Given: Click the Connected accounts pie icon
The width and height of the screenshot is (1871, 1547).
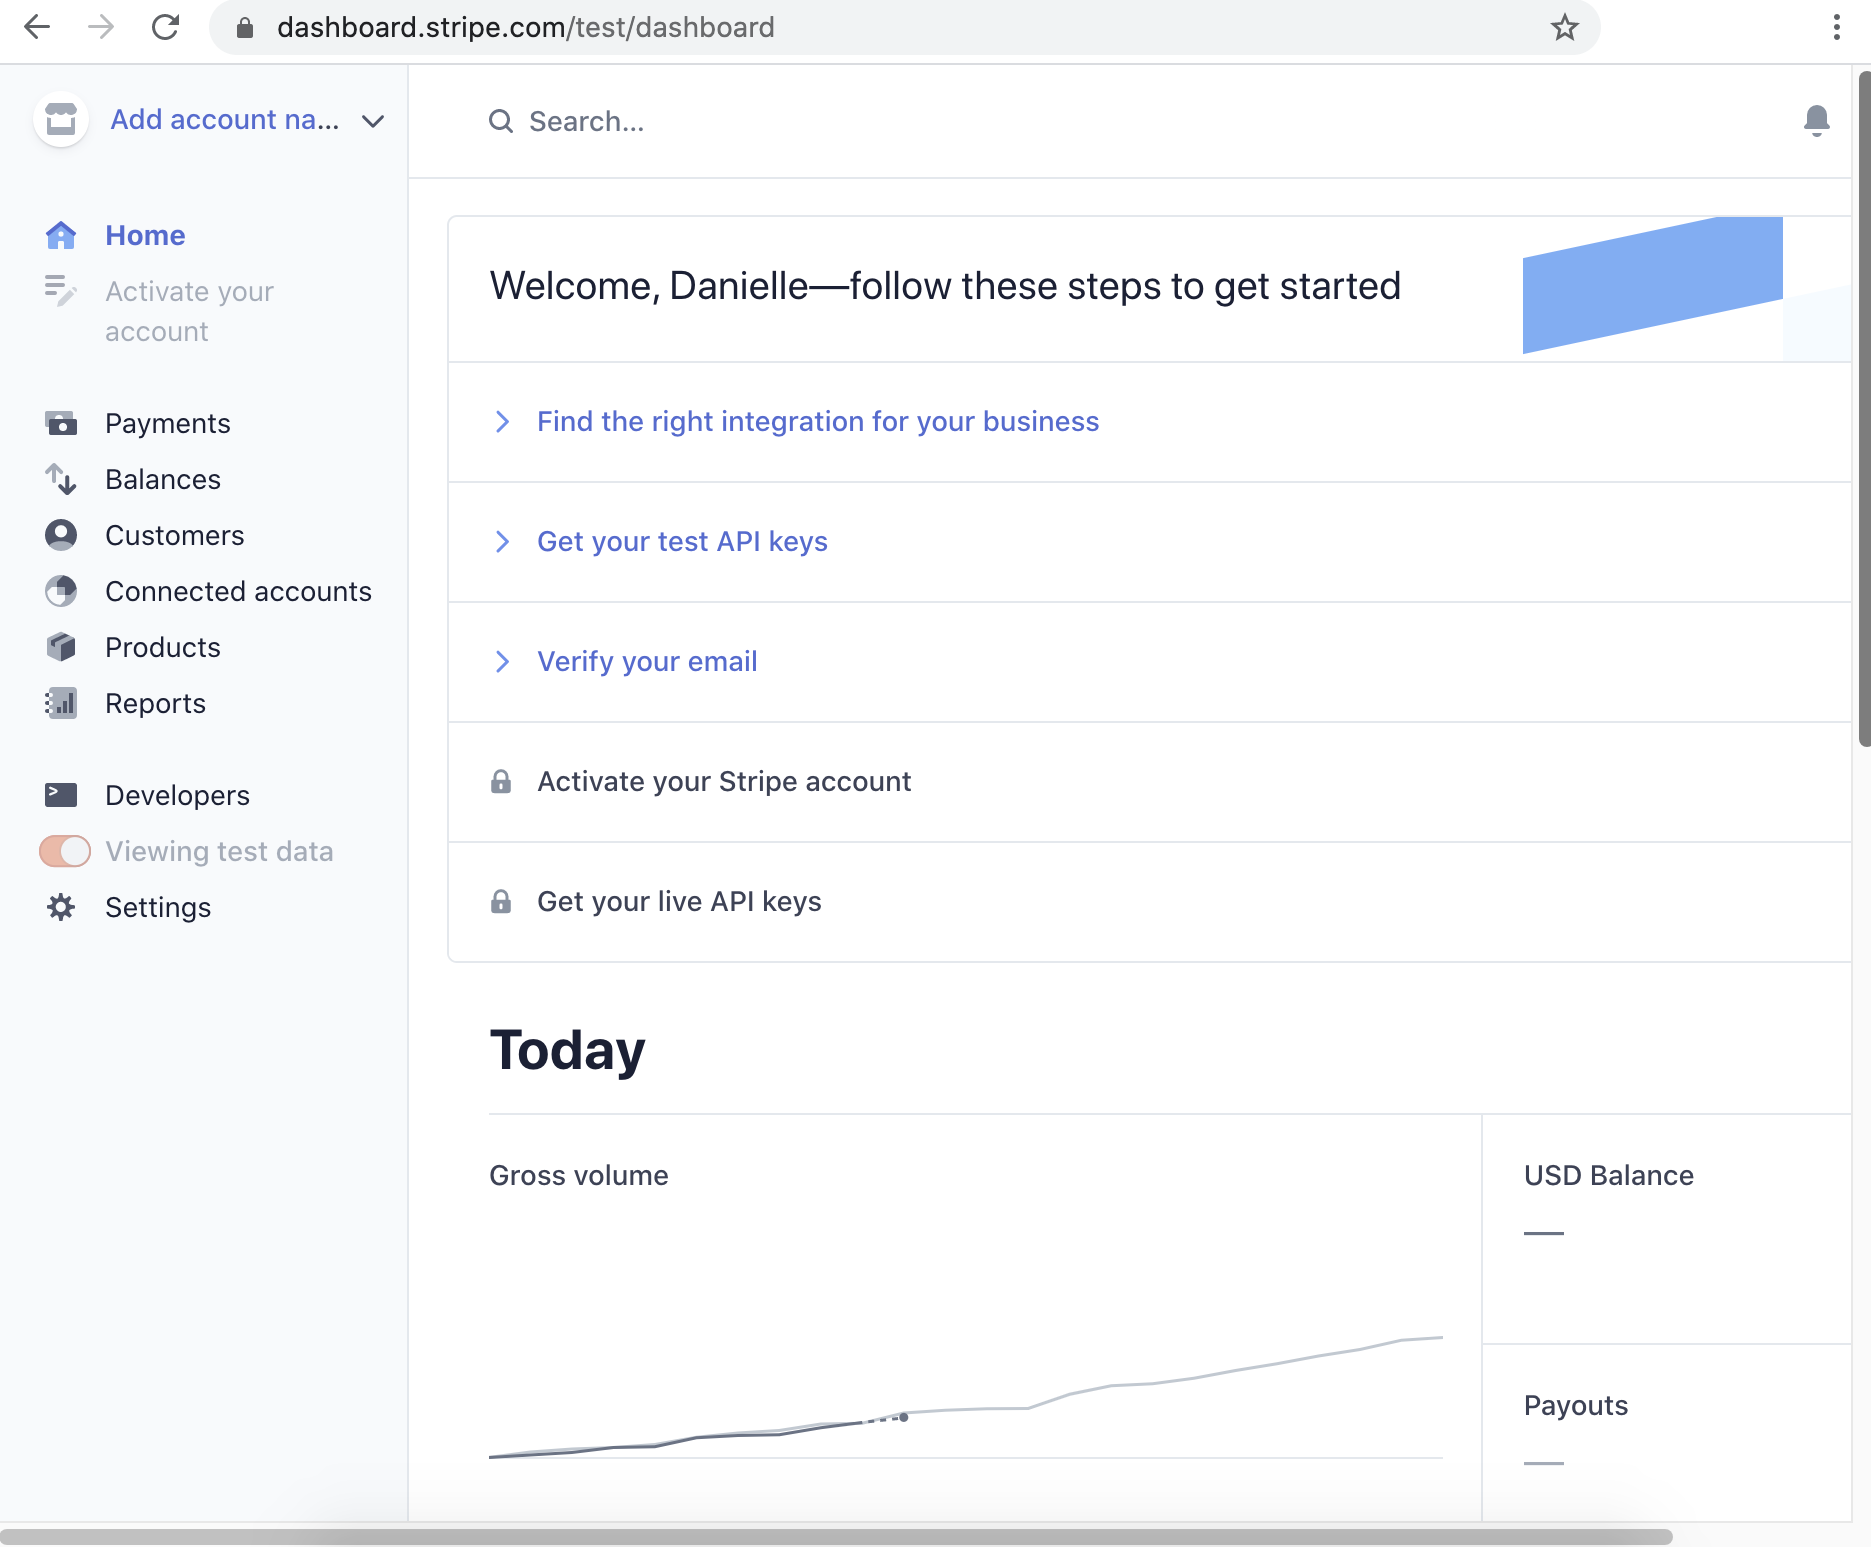Looking at the screenshot, I should (x=61, y=591).
